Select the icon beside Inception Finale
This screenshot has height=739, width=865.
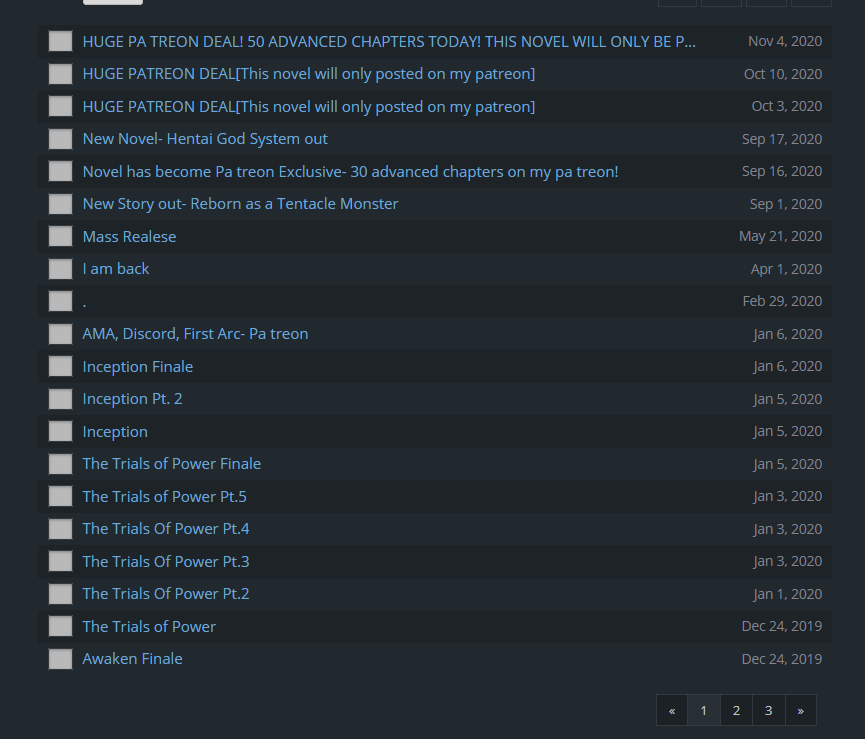(x=60, y=366)
